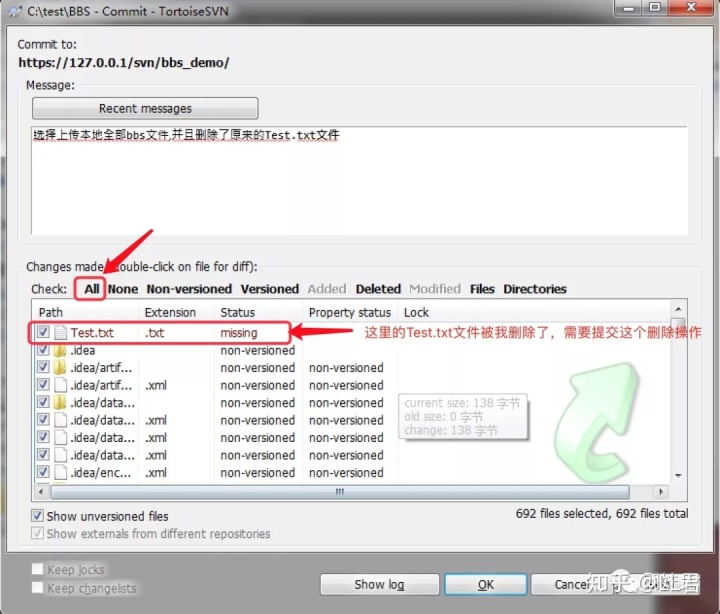The width and height of the screenshot is (720, 614).
Task: Click the greyed Added check link
Action: point(327,289)
